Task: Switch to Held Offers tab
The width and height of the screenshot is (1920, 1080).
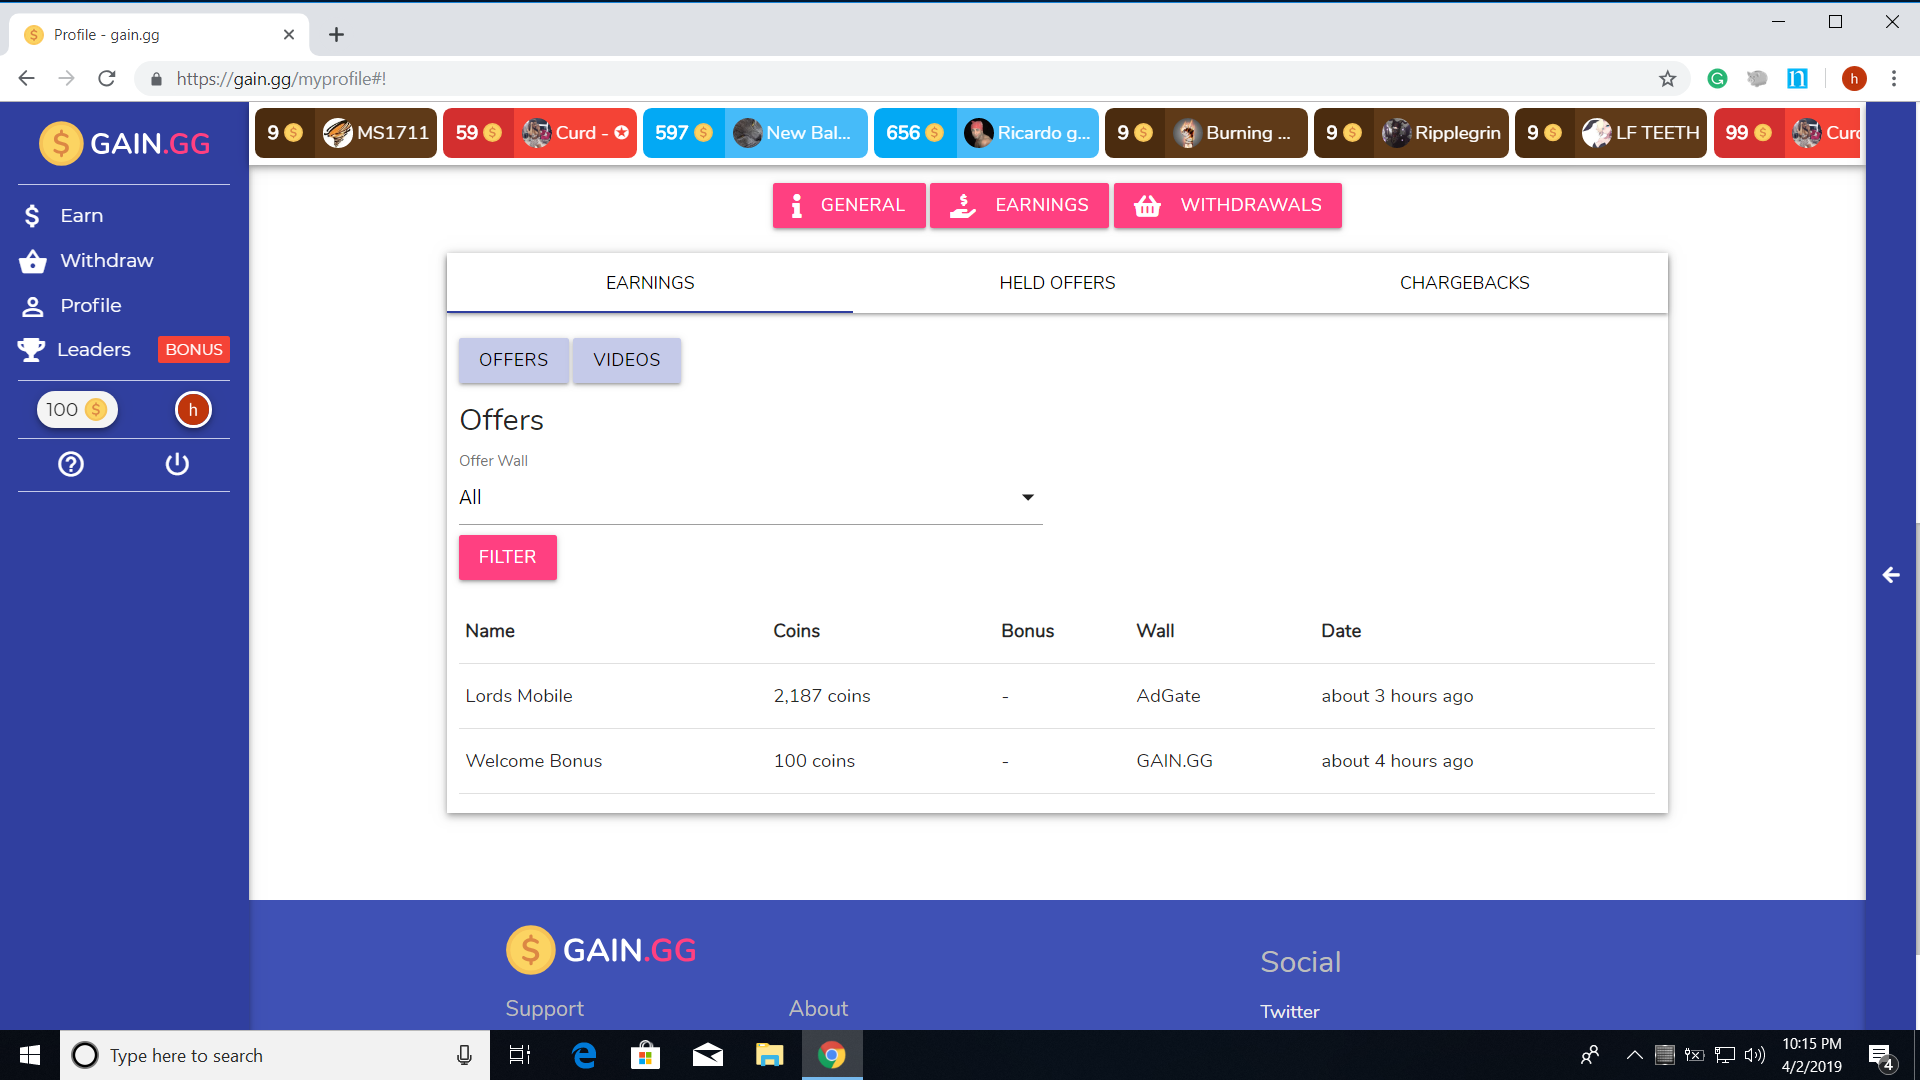Action: [1057, 283]
